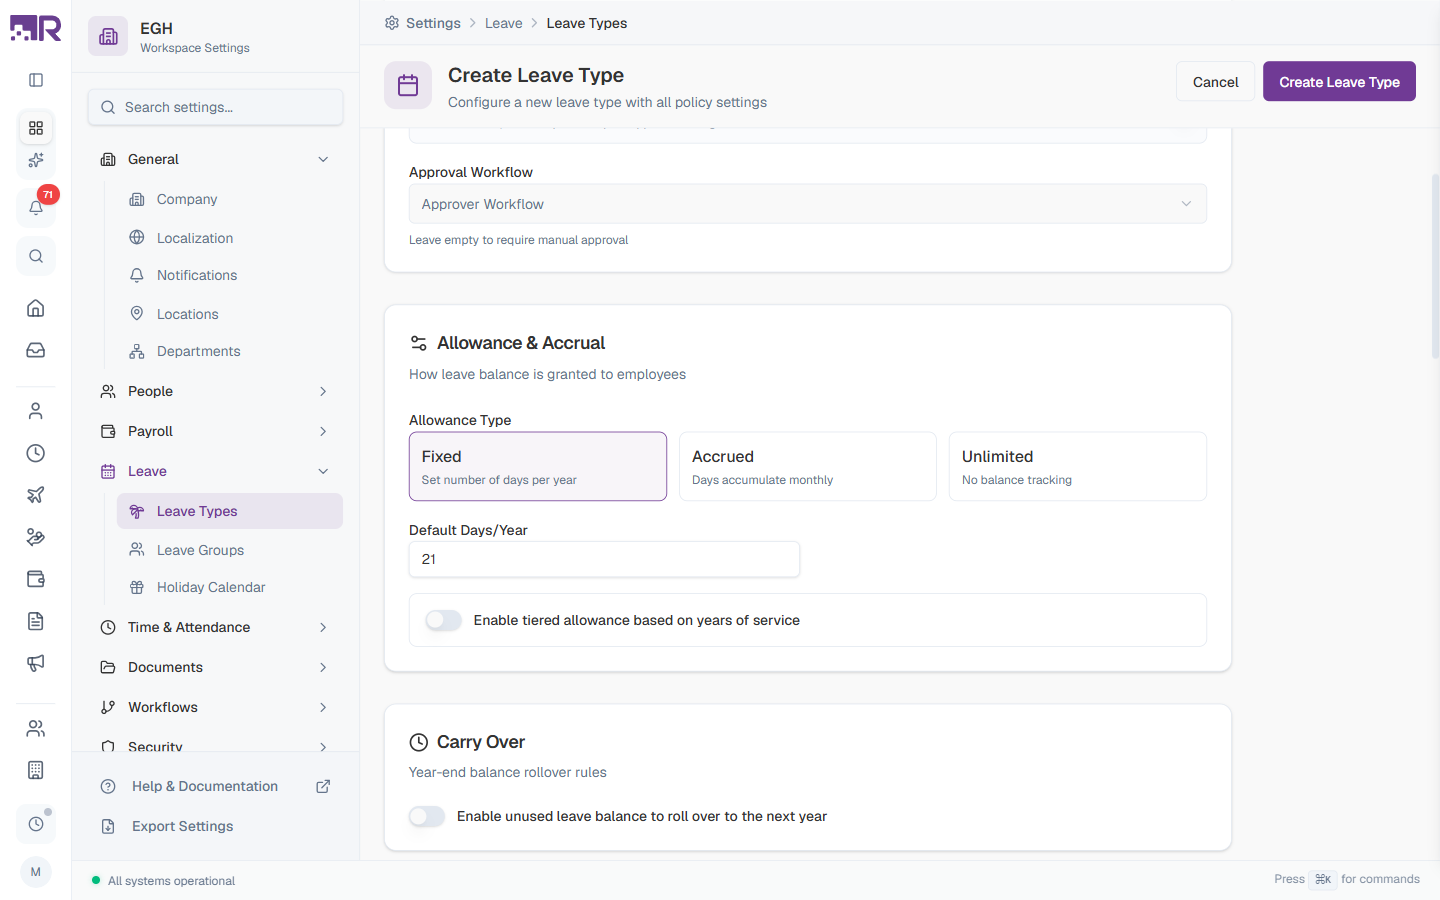This screenshot has width=1440, height=900.
Task: Open the recent activity clock icon
Action: pyautogui.click(x=36, y=824)
